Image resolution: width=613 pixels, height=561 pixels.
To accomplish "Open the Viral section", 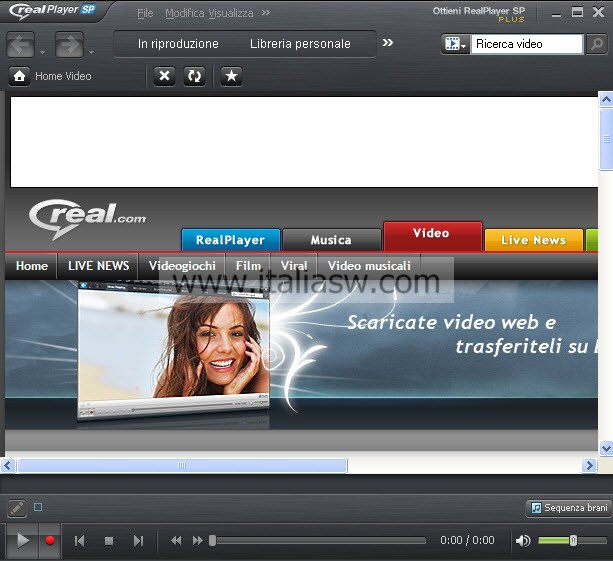I will pyautogui.click(x=294, y=266).
